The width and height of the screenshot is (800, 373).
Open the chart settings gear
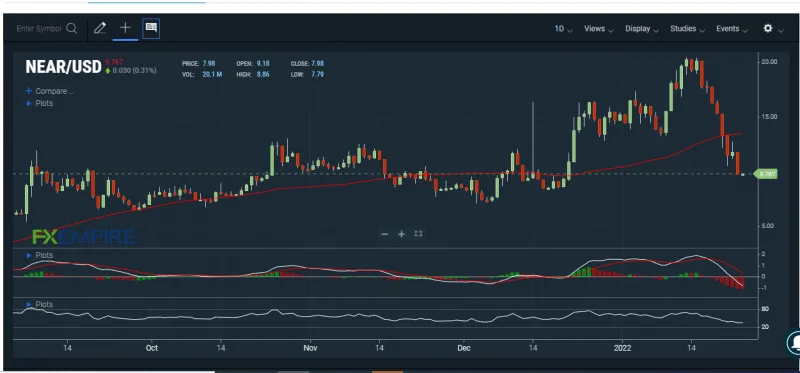(x=767, y=29)
